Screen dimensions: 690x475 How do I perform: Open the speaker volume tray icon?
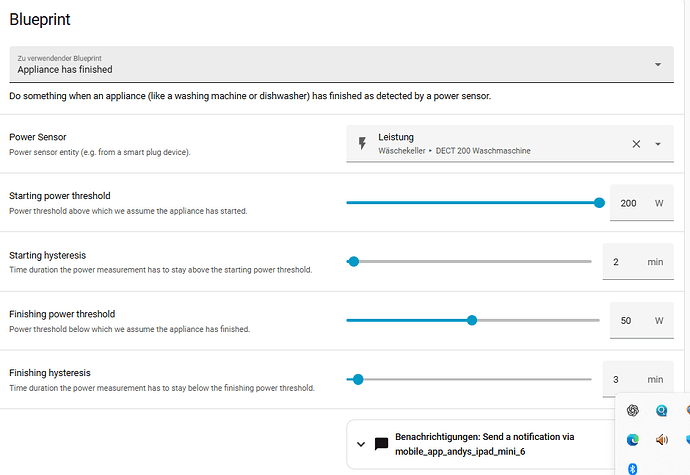[661, 439]
